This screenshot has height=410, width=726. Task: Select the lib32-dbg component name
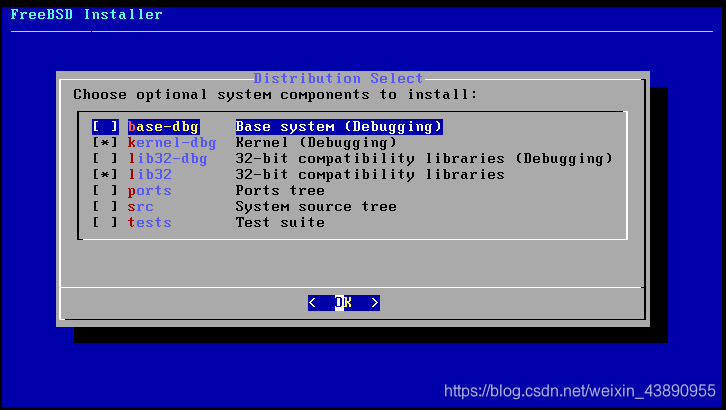point(168,158)
